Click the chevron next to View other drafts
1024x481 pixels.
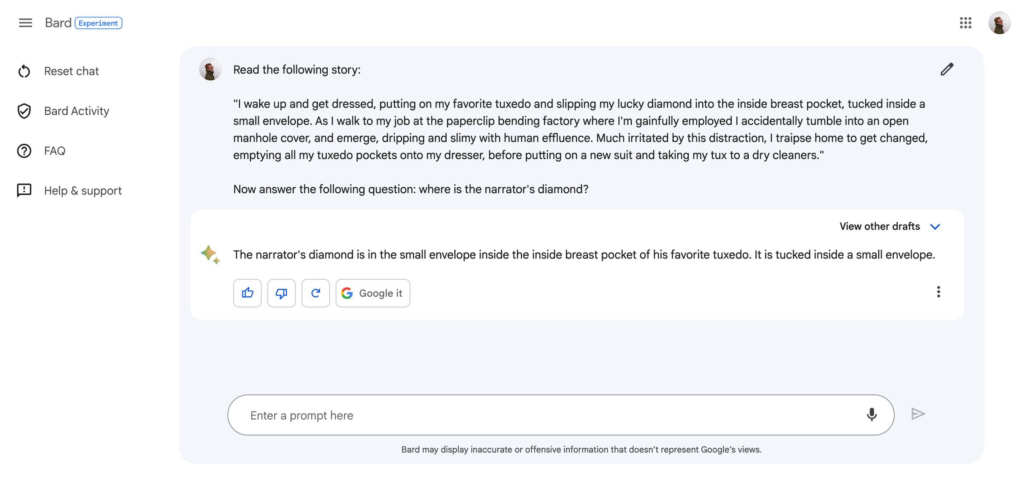pos(935,227)
